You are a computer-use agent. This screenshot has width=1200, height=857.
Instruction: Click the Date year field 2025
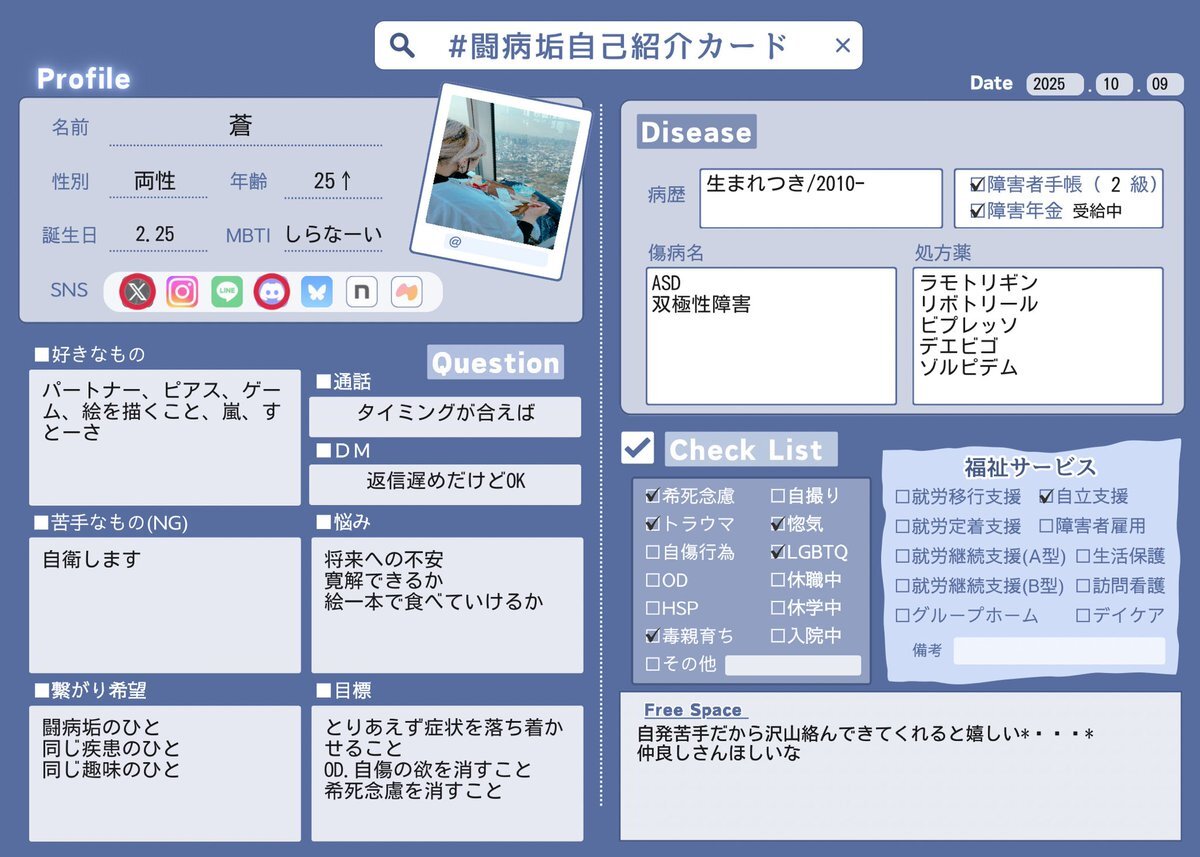[1055, 84]
